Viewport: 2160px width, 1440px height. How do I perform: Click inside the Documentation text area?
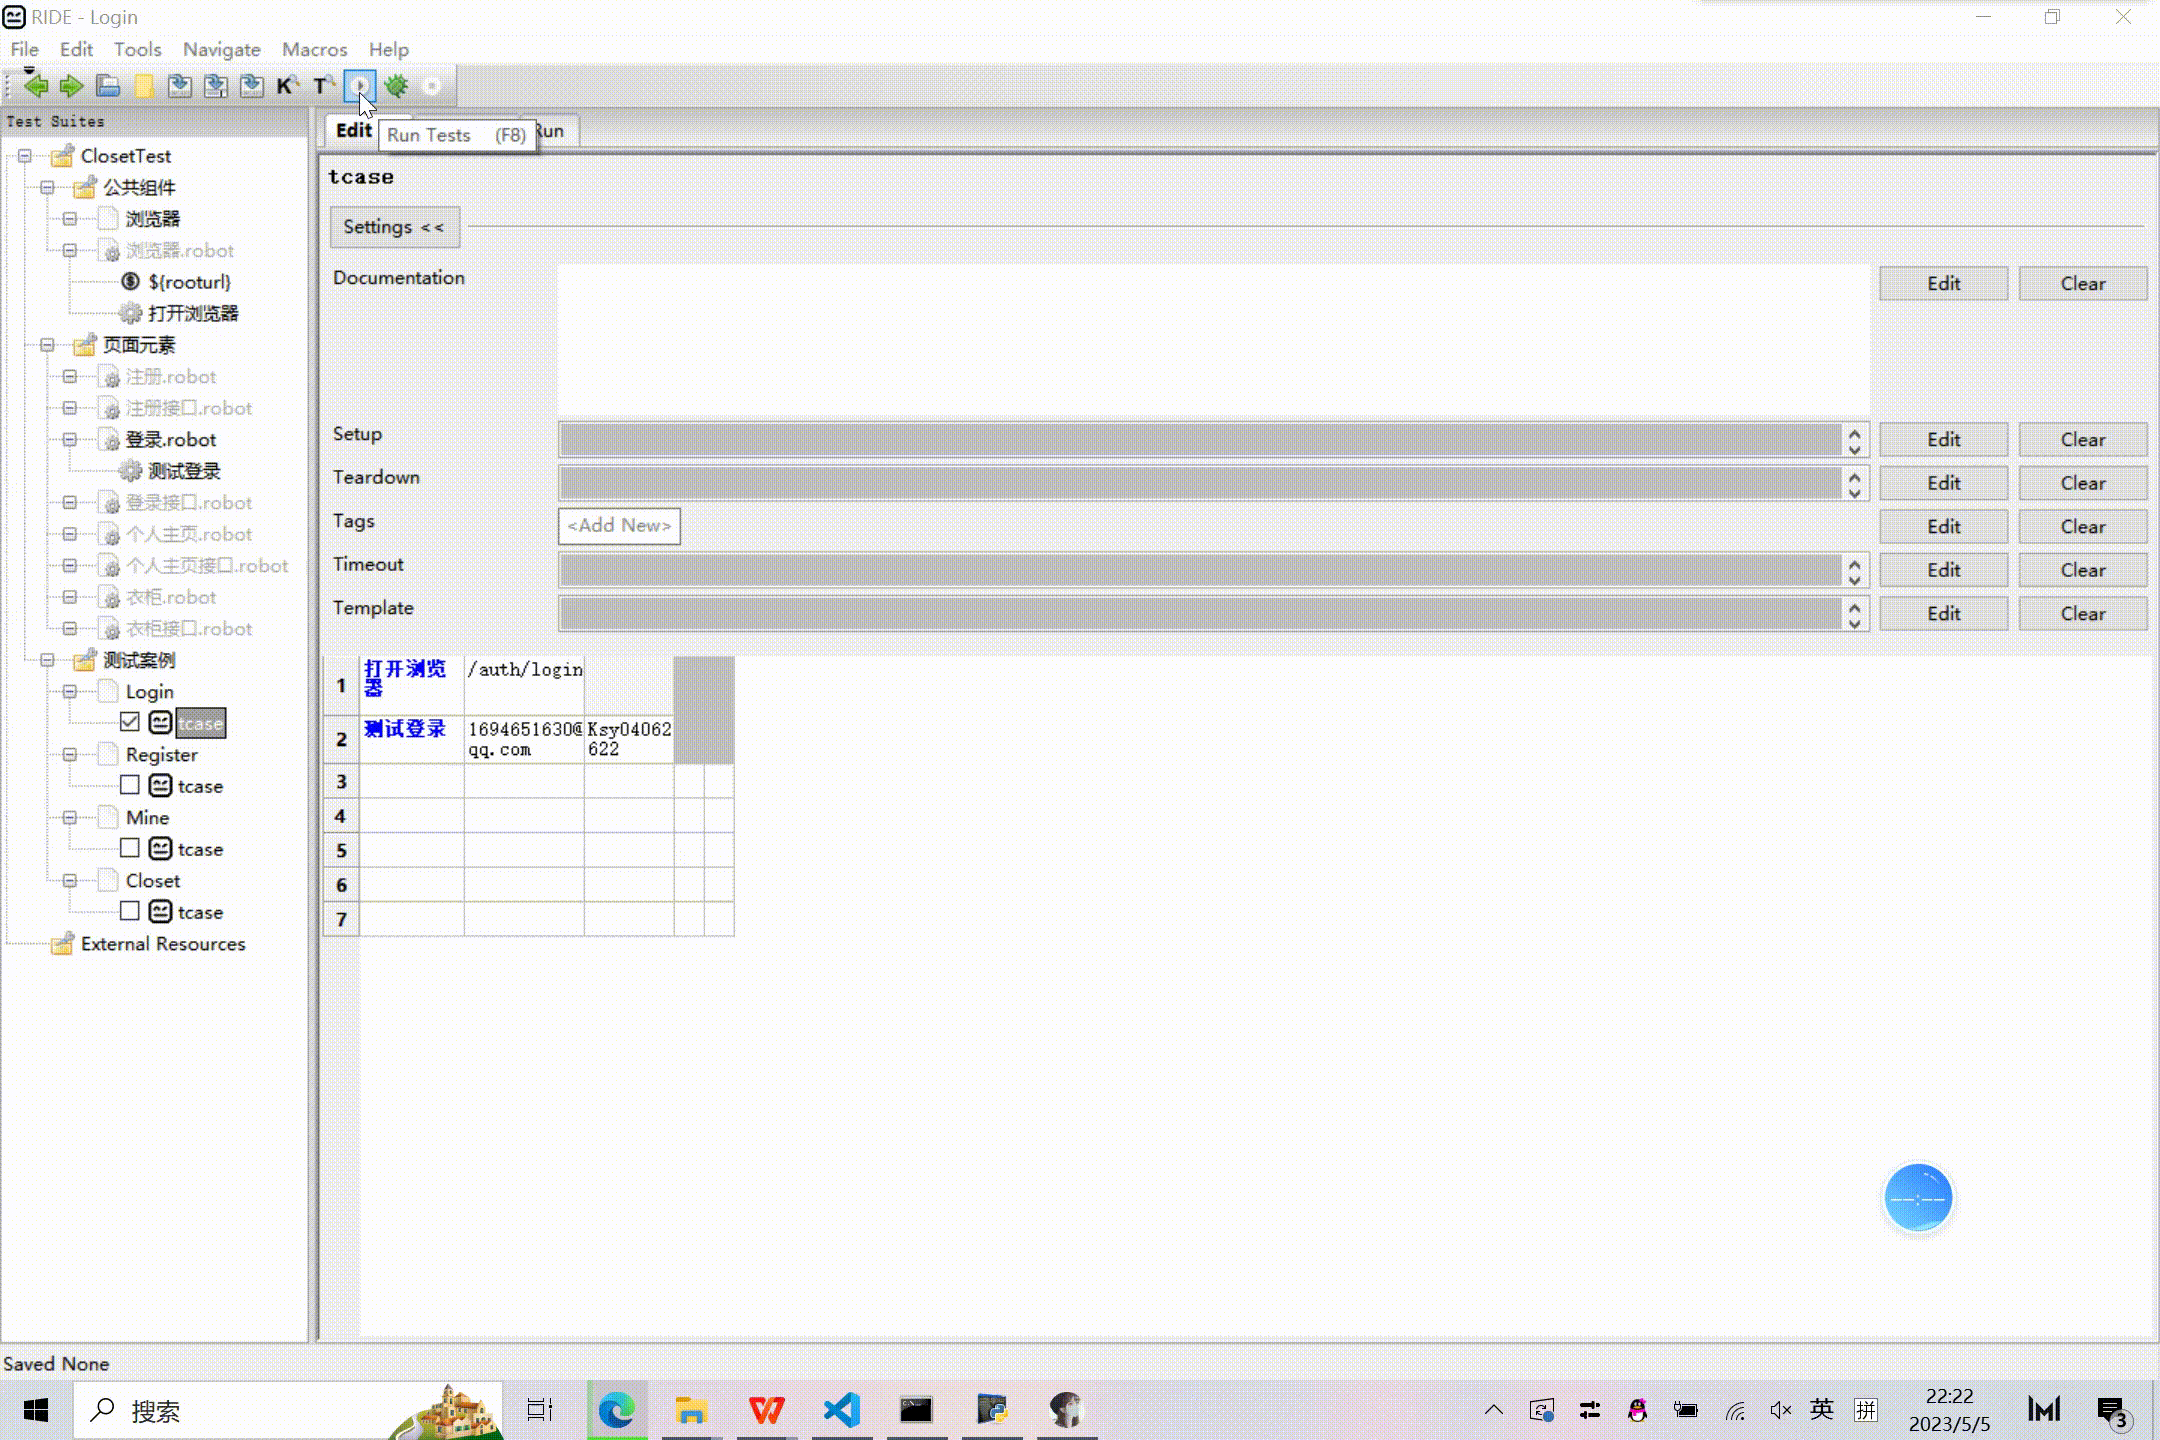click(1213, 340)
